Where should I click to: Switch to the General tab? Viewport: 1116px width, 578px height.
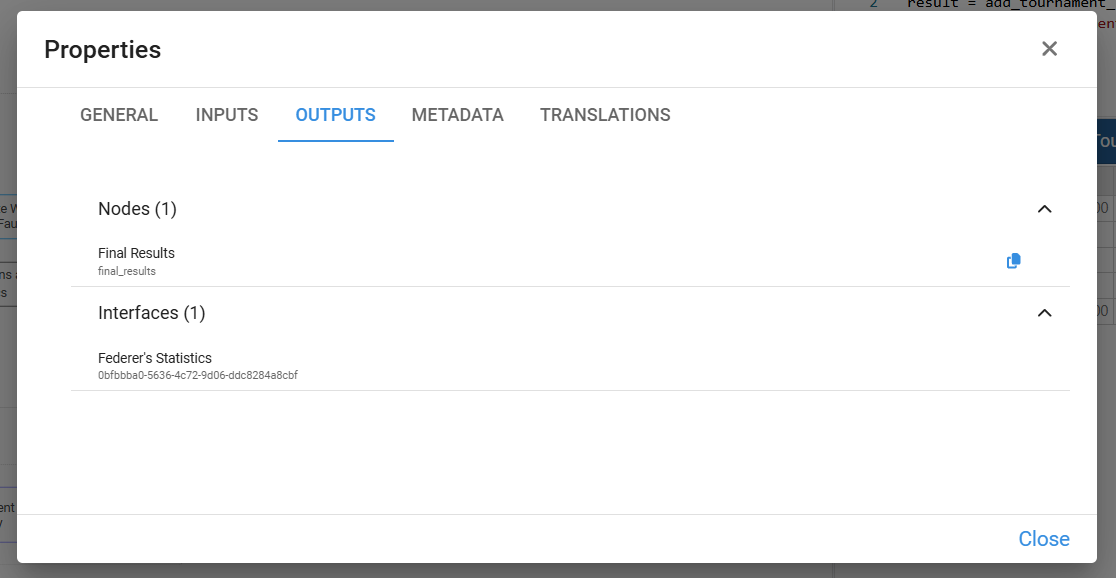(x=119, y=115)
